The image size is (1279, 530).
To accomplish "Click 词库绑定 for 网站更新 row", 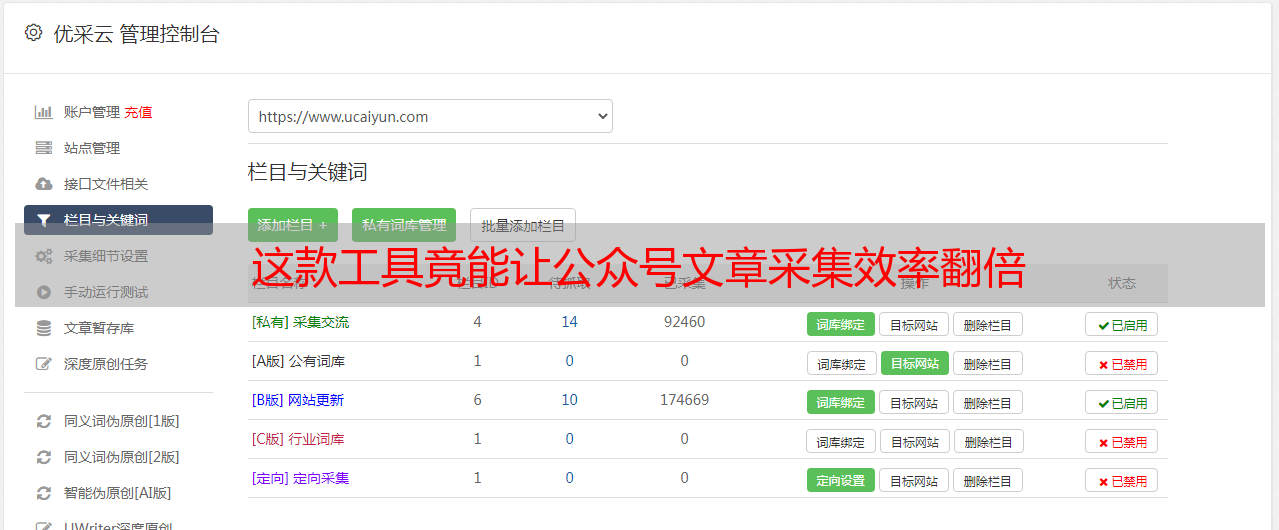I will 841,402.
